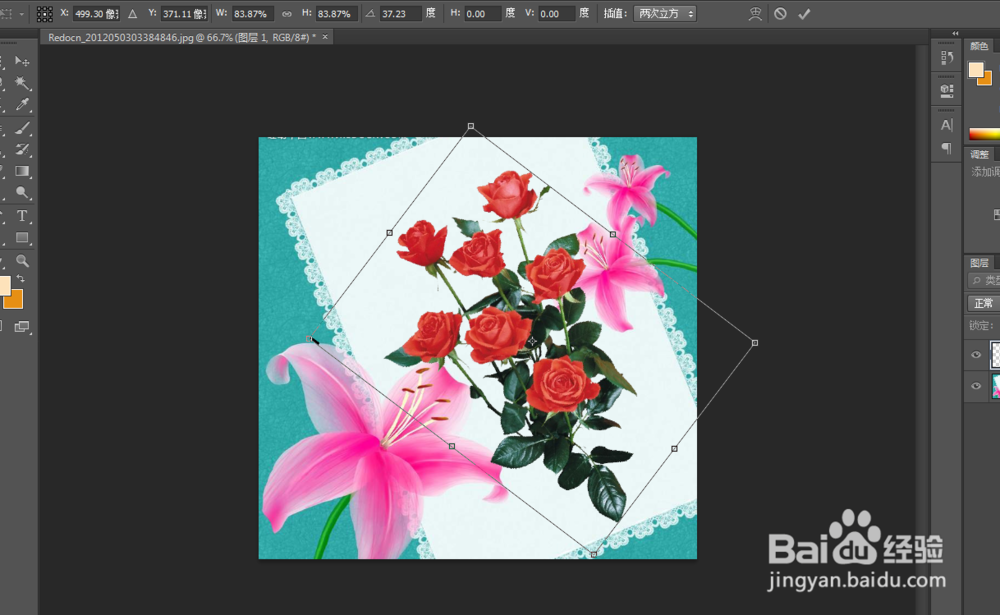
Task: Select the Zoom tool
Action: pyautogui.click(x=22, y=260)
